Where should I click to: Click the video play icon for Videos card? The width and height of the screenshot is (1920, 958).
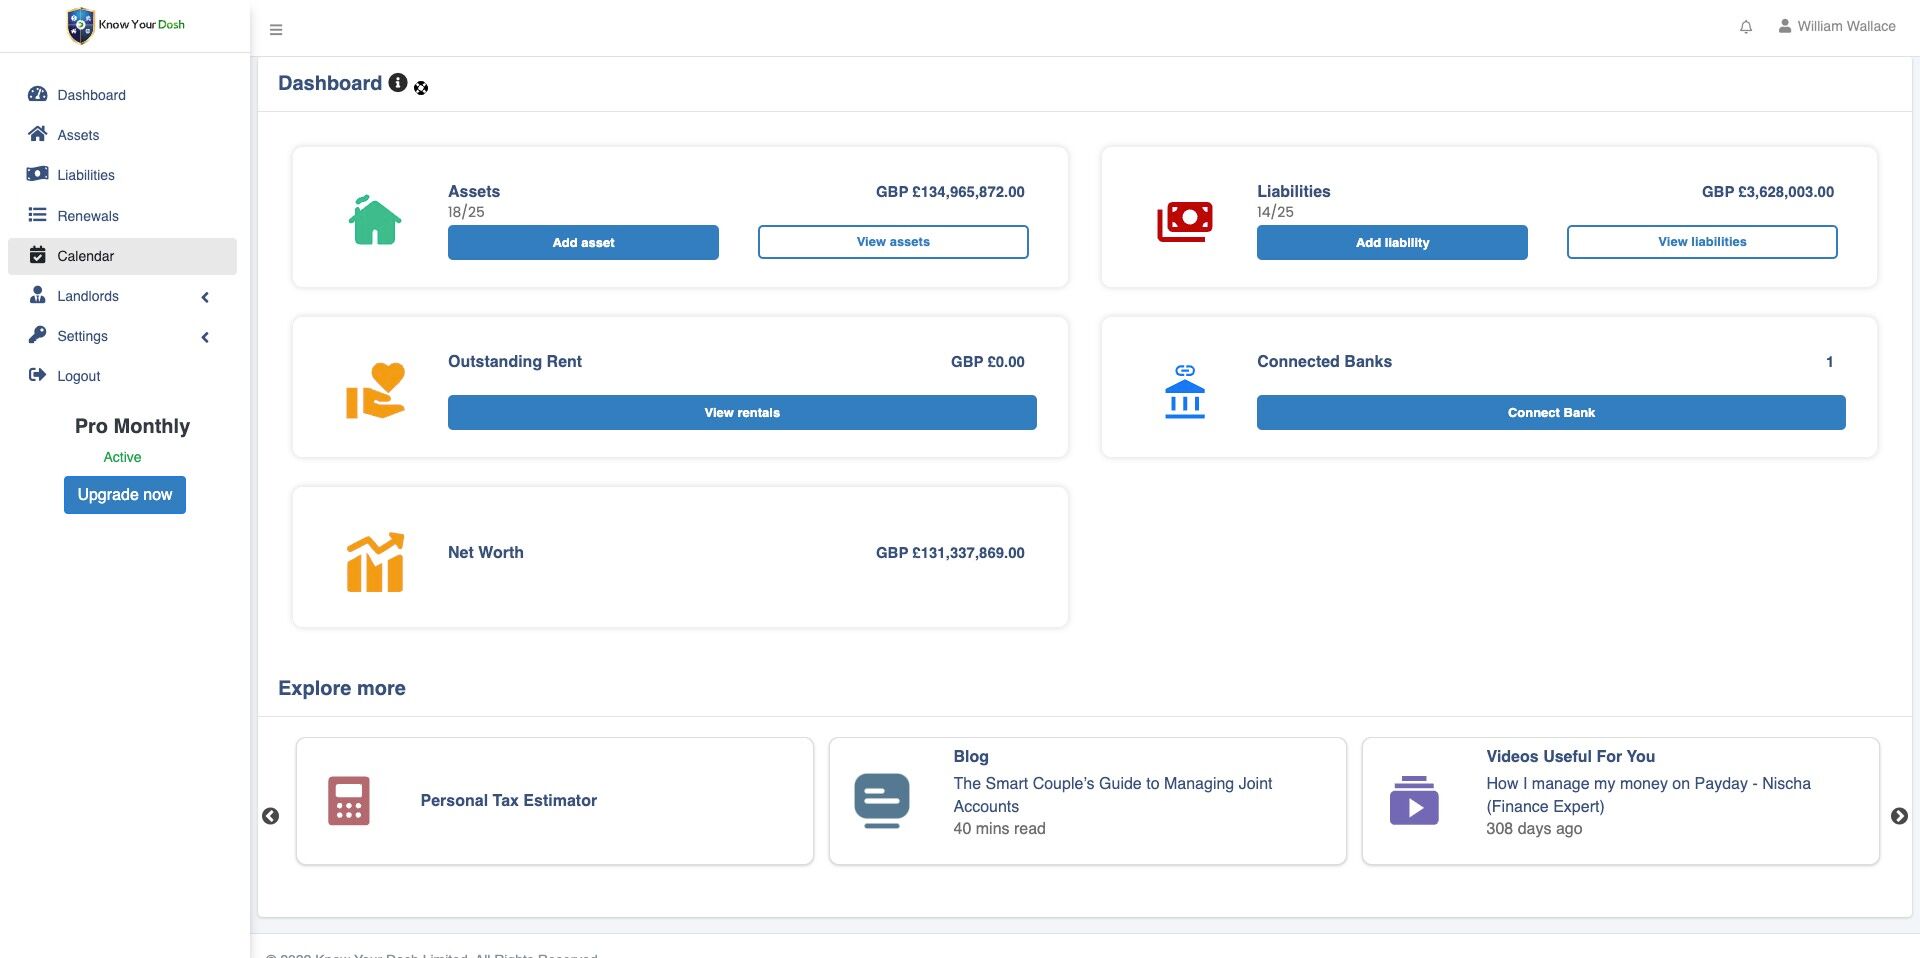pos(1414,801)
